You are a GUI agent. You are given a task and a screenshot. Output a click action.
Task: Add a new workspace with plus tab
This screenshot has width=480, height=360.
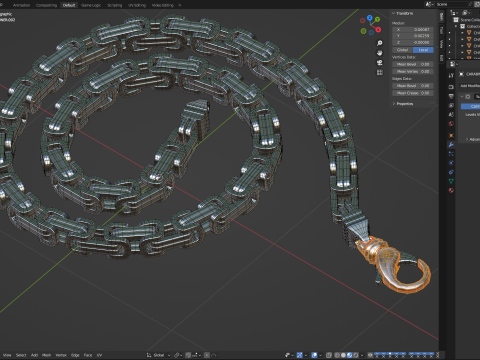click(180, 5)
